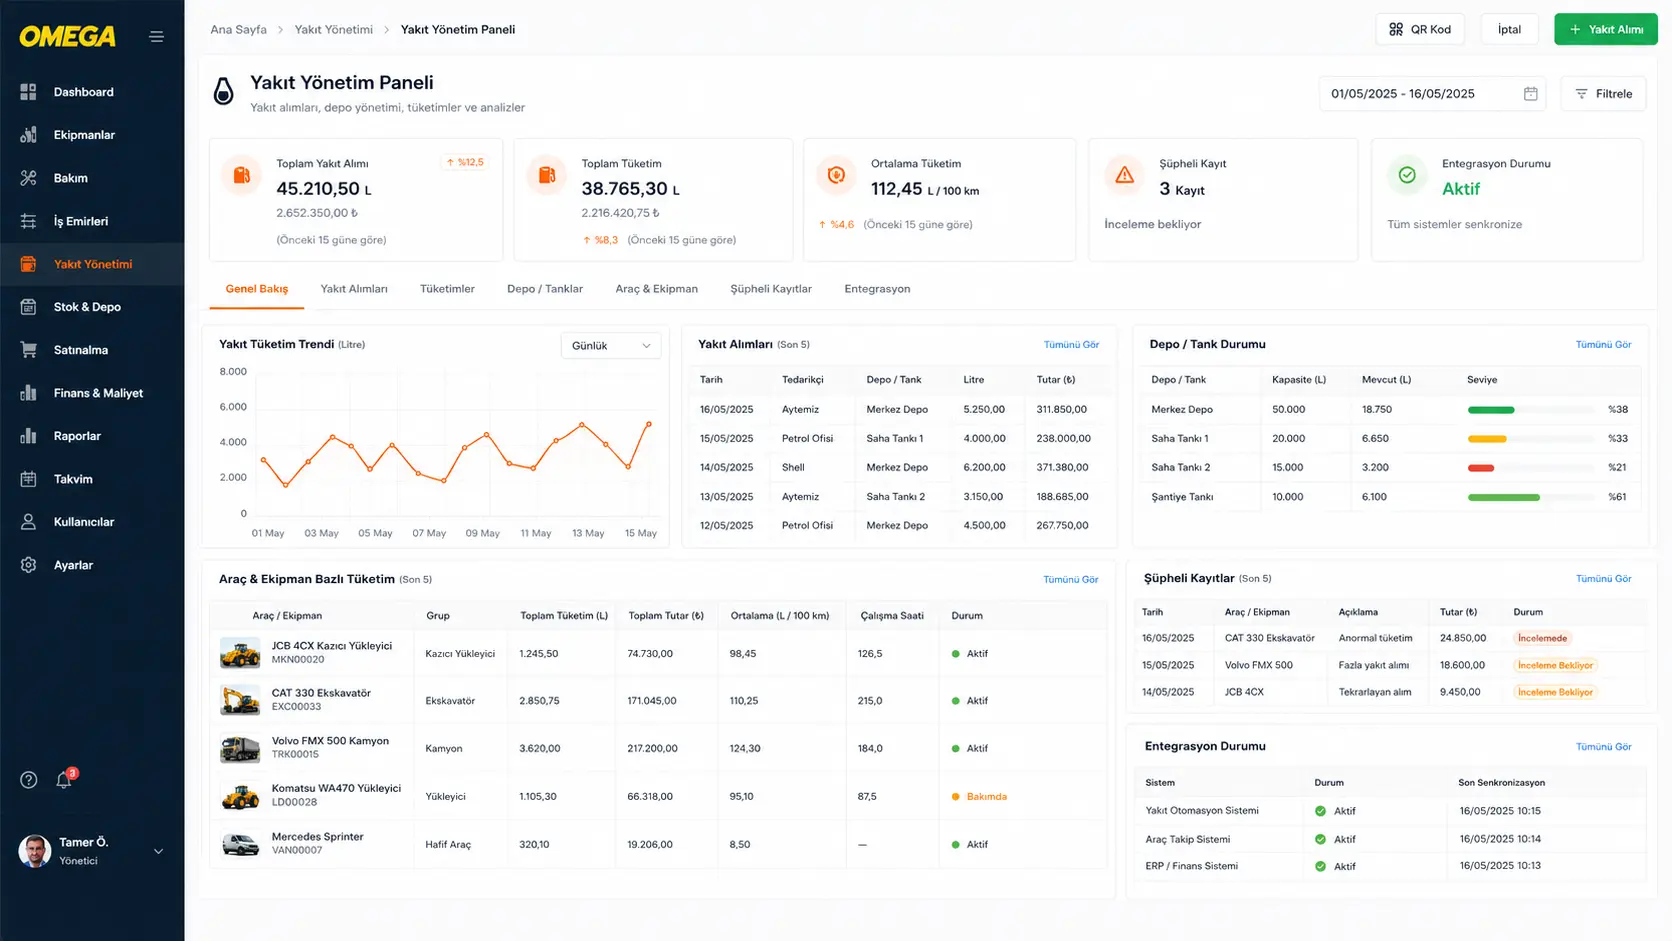Click the QR Kod button

tap(1420, 30)
